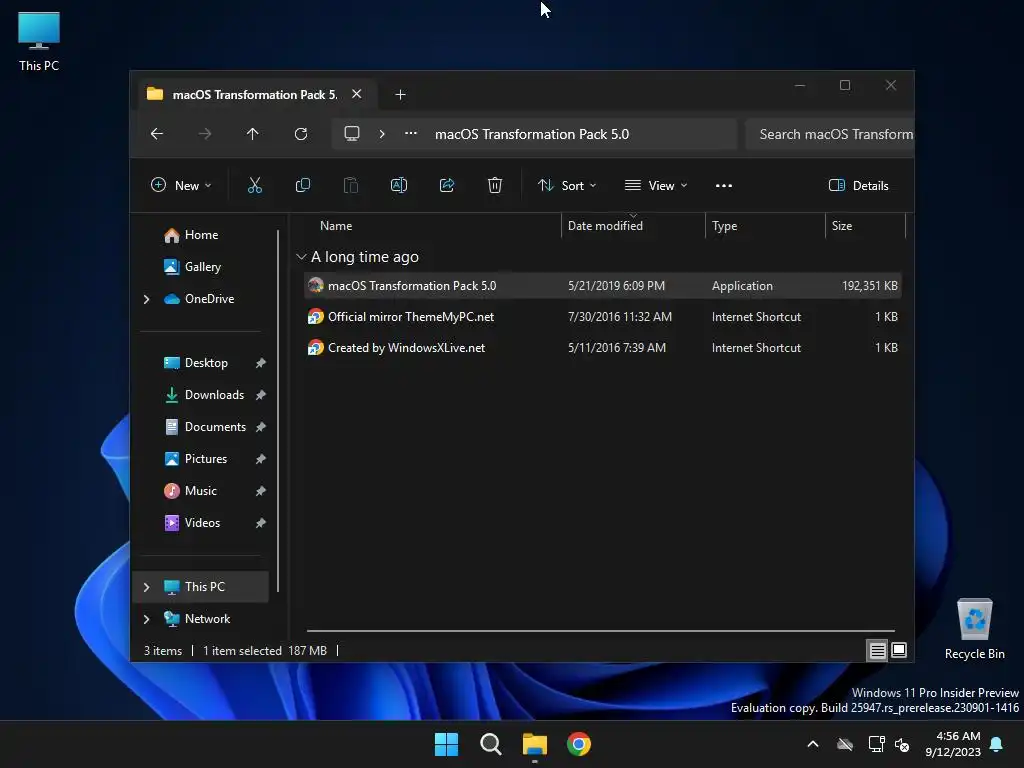Show hidden system tray icons

(x=813, y=744)
